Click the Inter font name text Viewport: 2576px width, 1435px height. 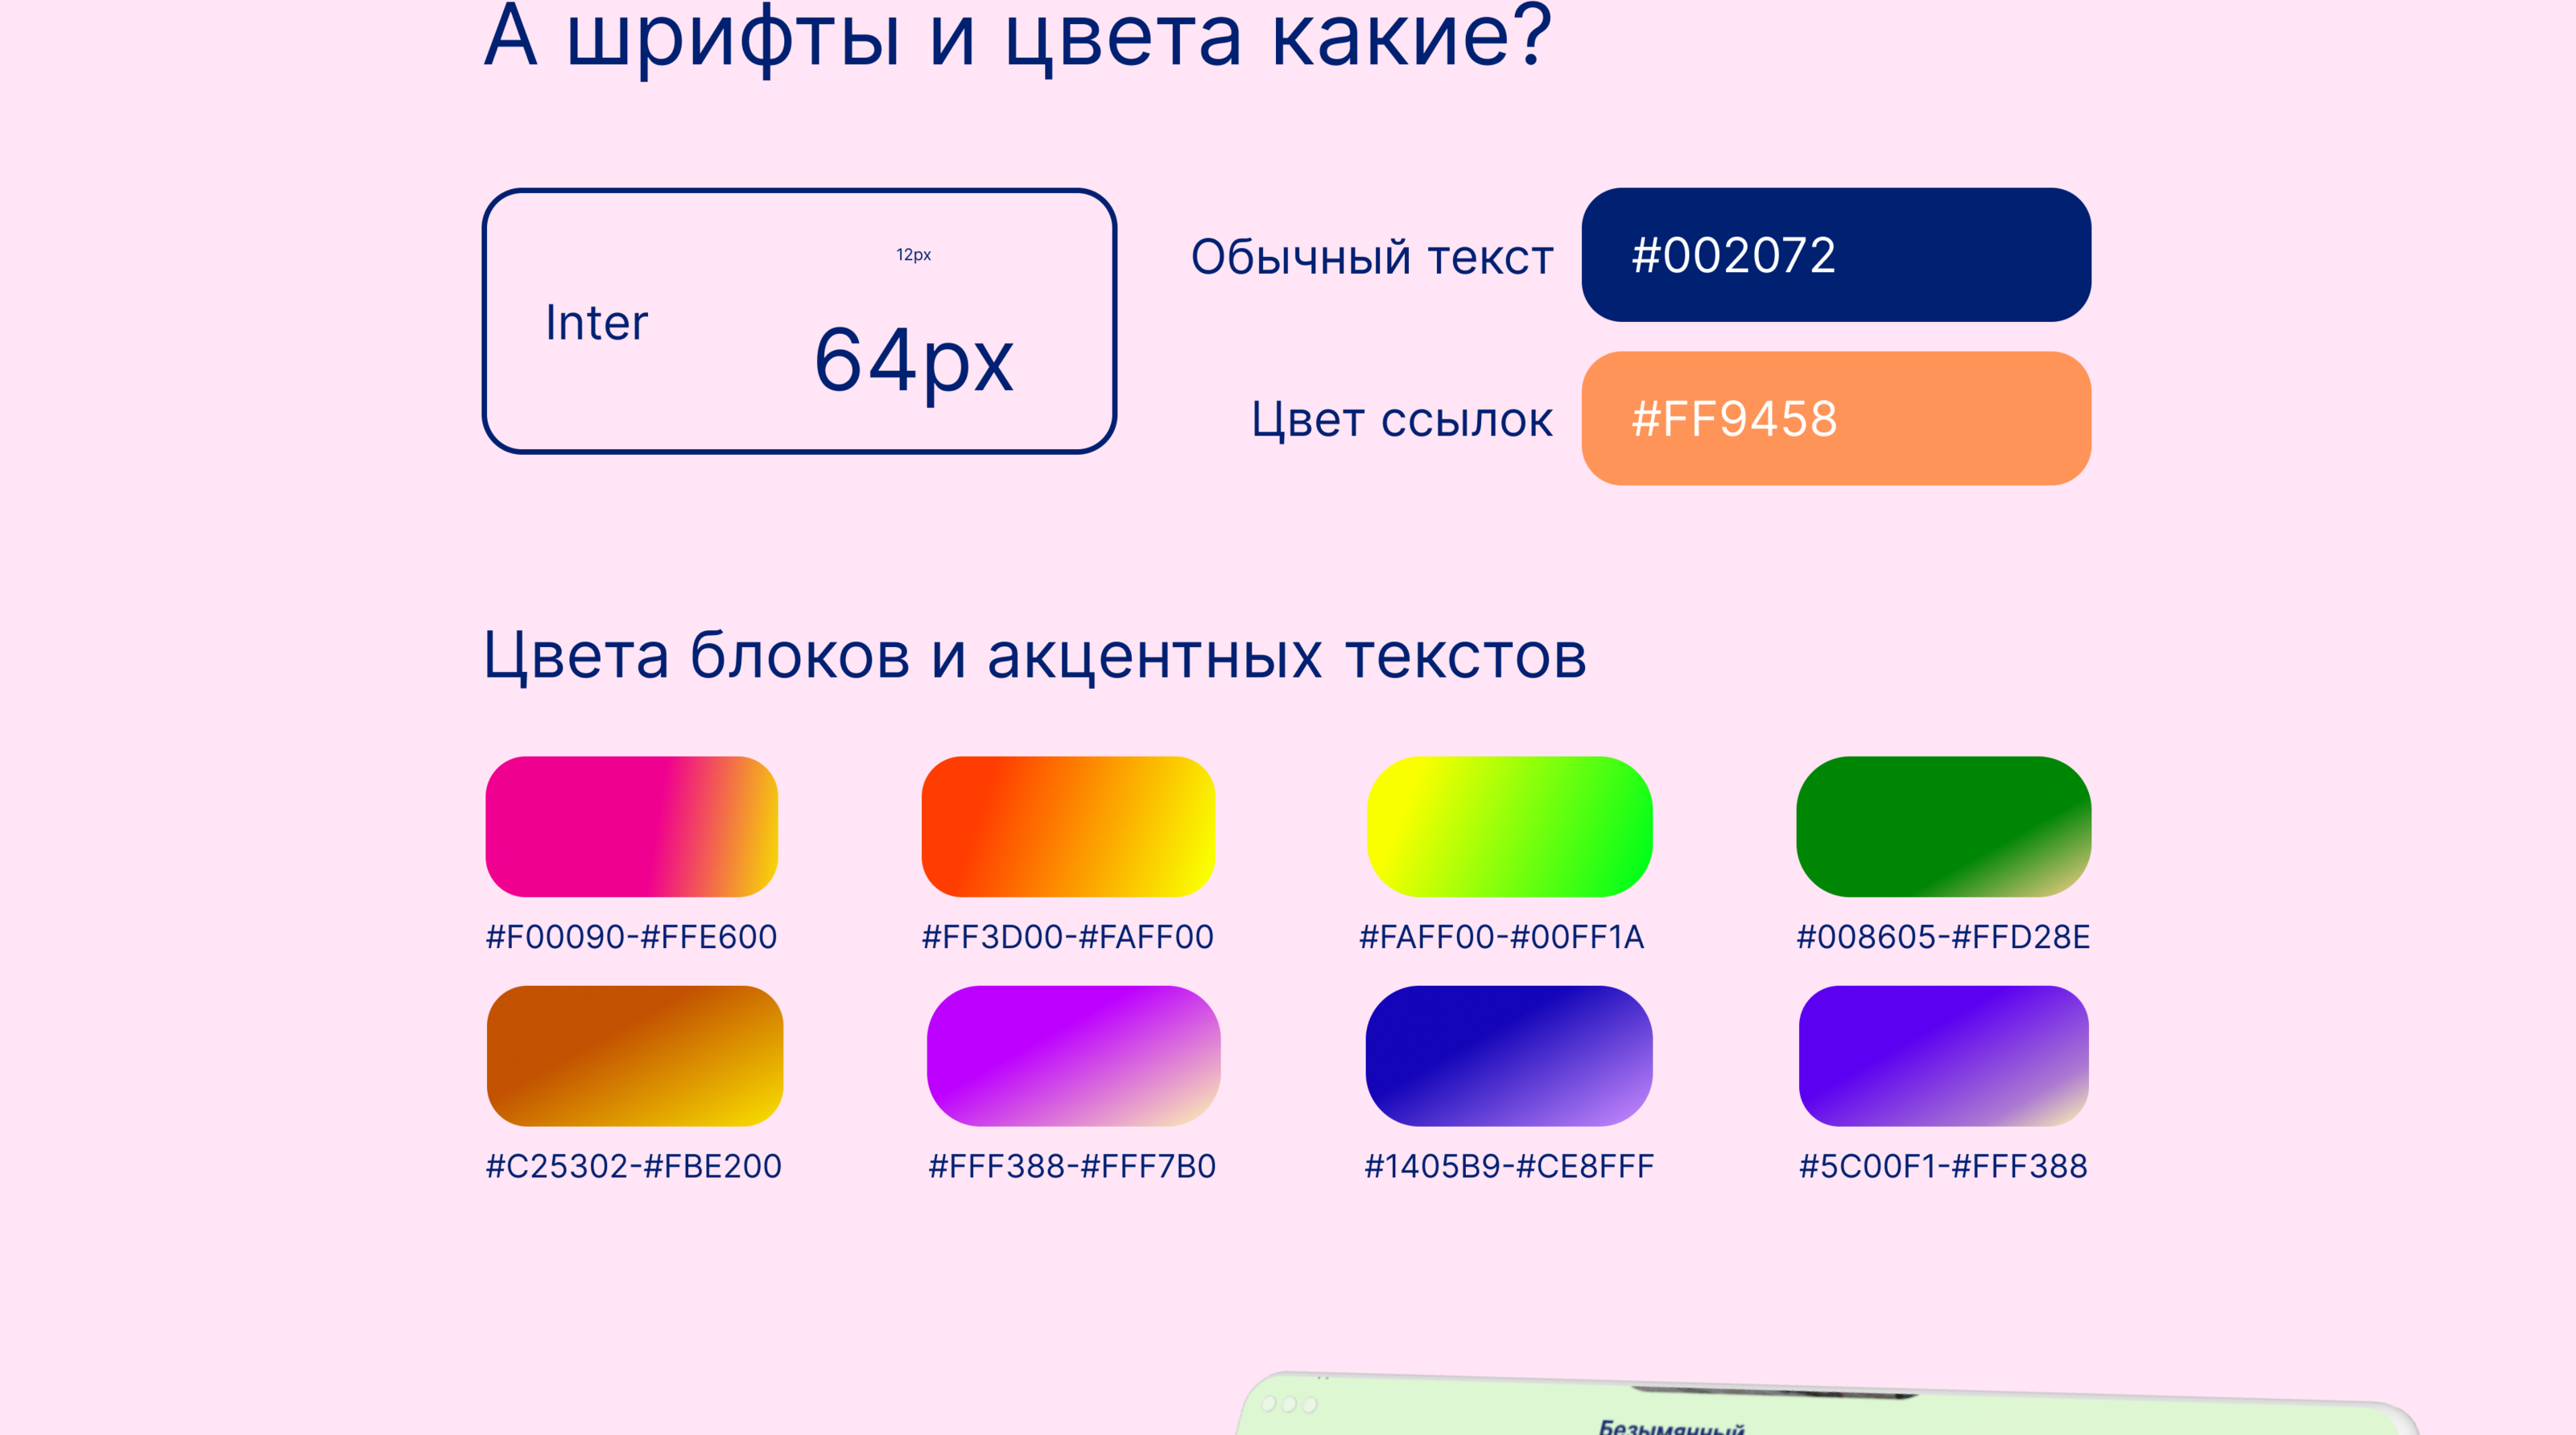tap(596, 323)
